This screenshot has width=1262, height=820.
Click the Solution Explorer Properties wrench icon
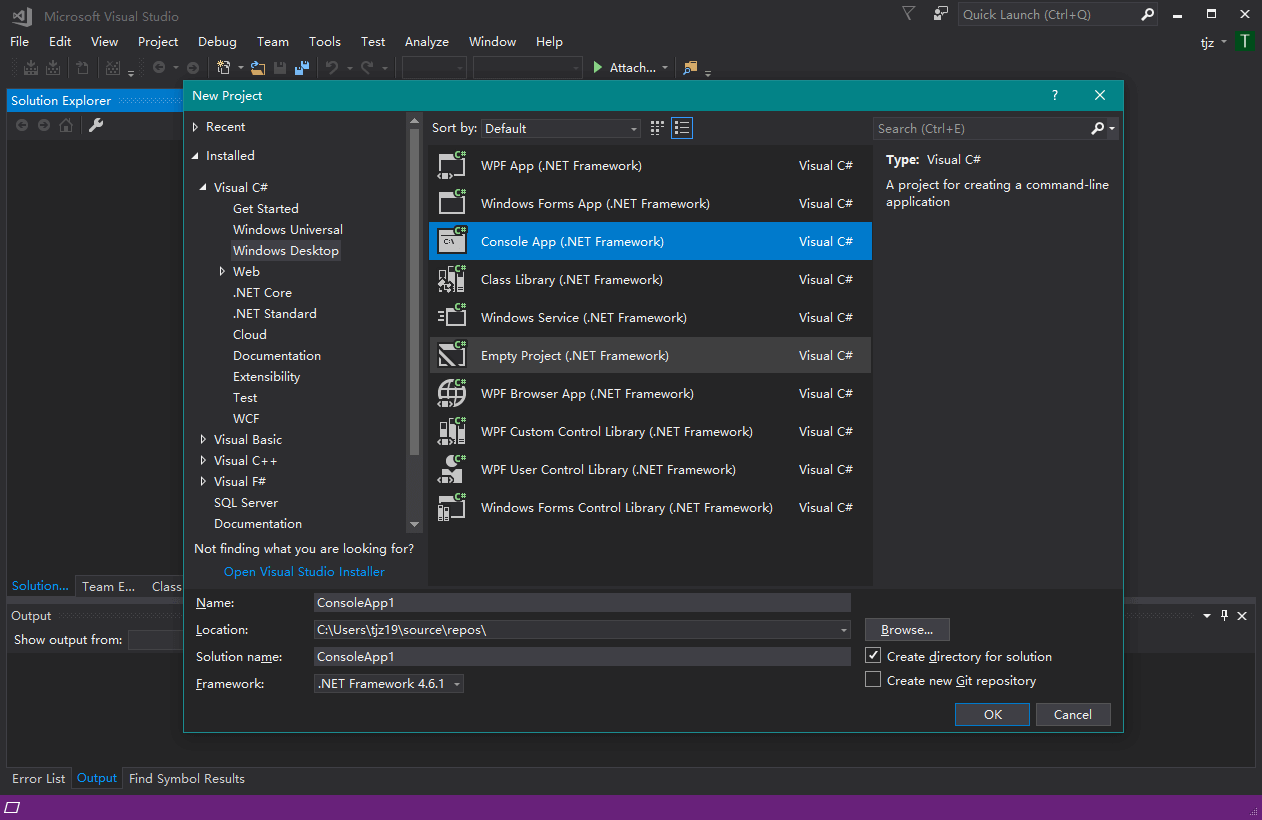[96, 125]
